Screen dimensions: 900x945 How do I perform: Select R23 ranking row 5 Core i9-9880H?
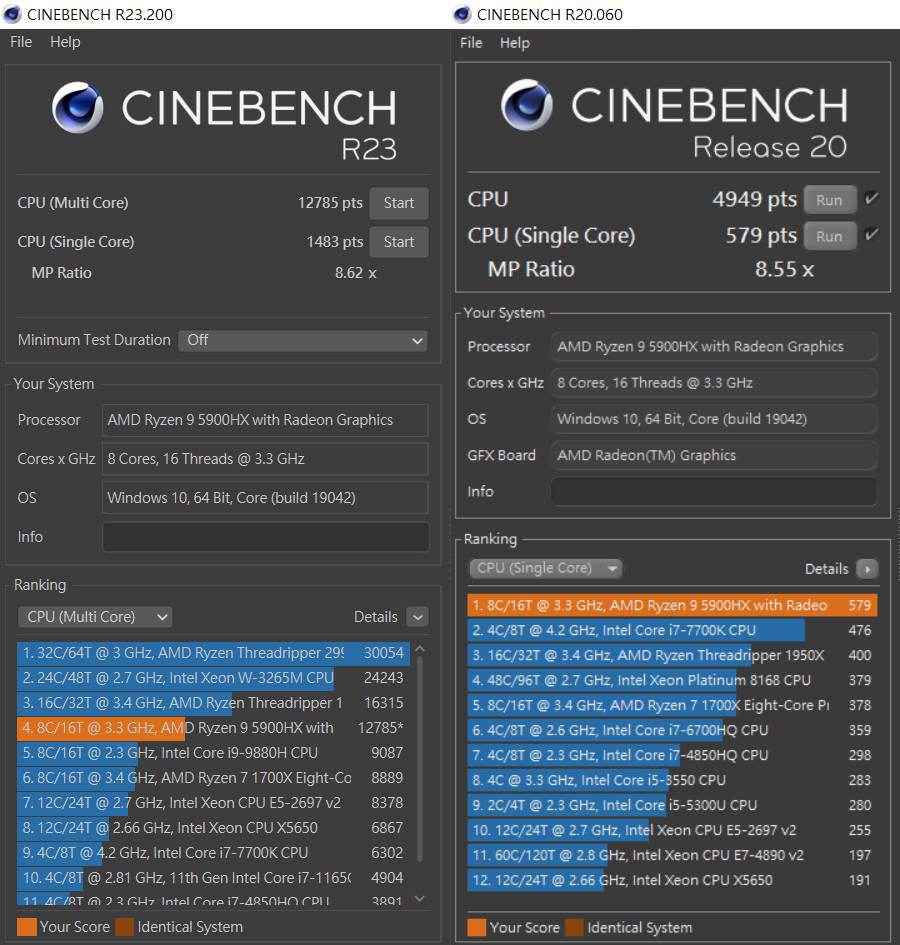[x=213, y=753]
